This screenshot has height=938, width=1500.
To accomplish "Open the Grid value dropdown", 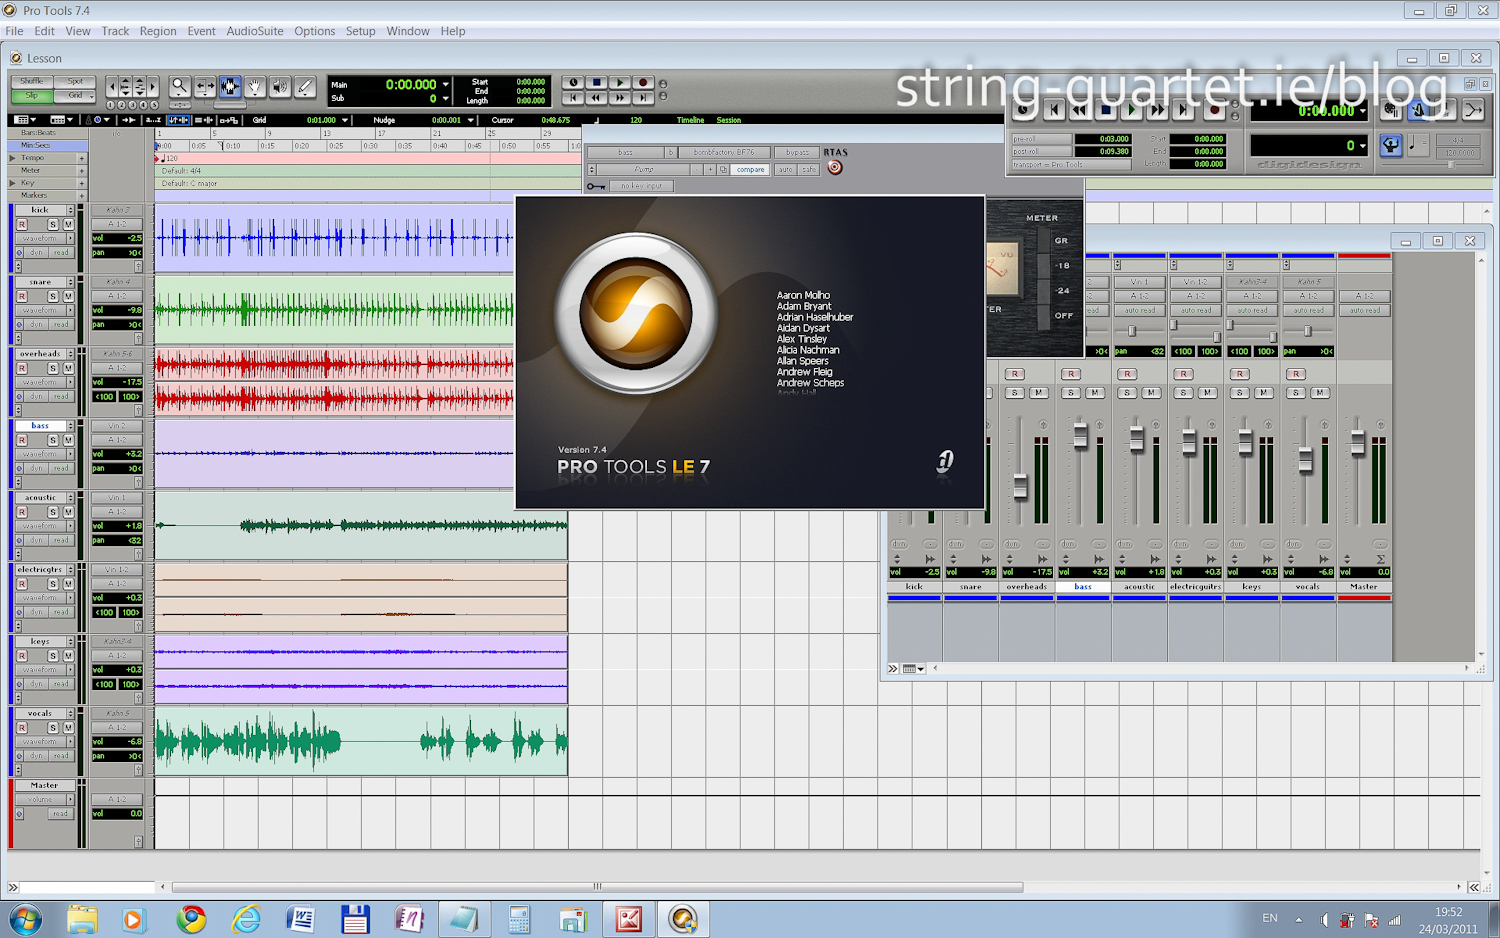I will (345, 120).
